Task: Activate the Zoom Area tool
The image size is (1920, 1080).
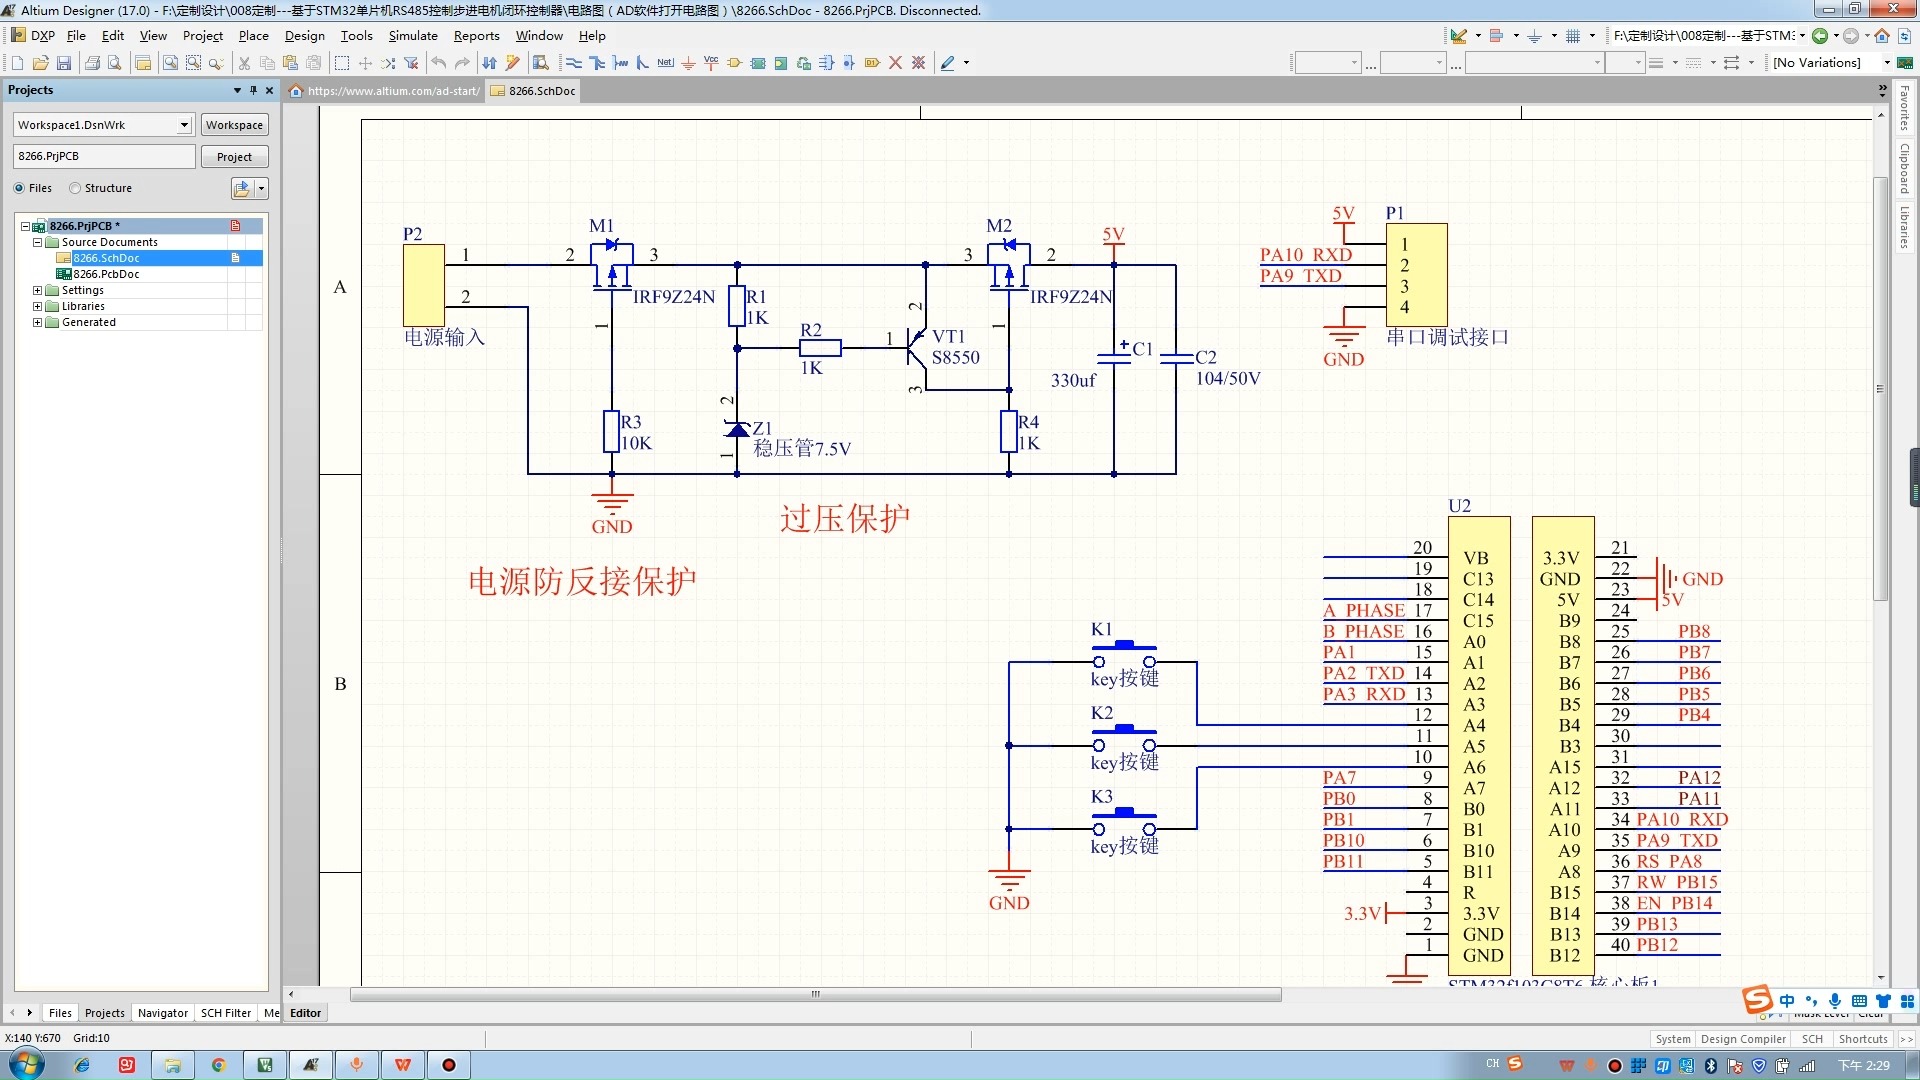Action: pos(193,63)
